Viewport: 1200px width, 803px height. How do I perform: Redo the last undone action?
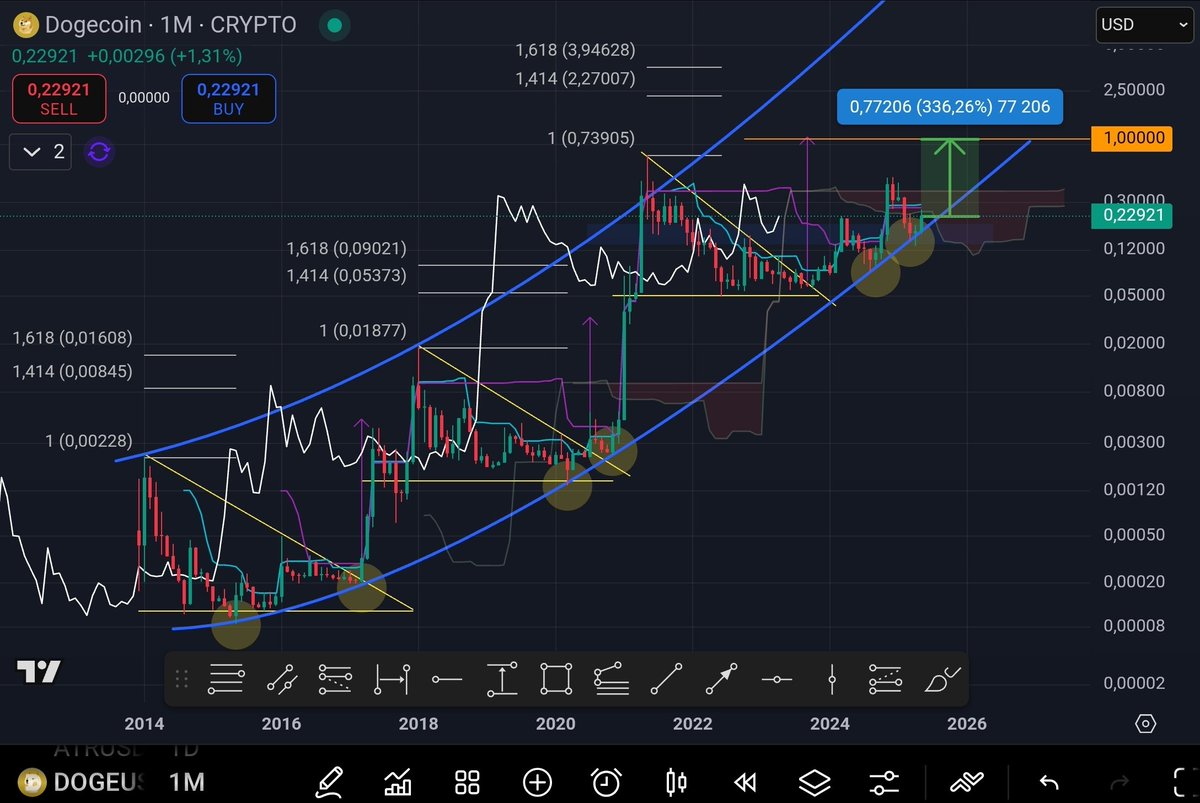click(x=1119, y=782)
